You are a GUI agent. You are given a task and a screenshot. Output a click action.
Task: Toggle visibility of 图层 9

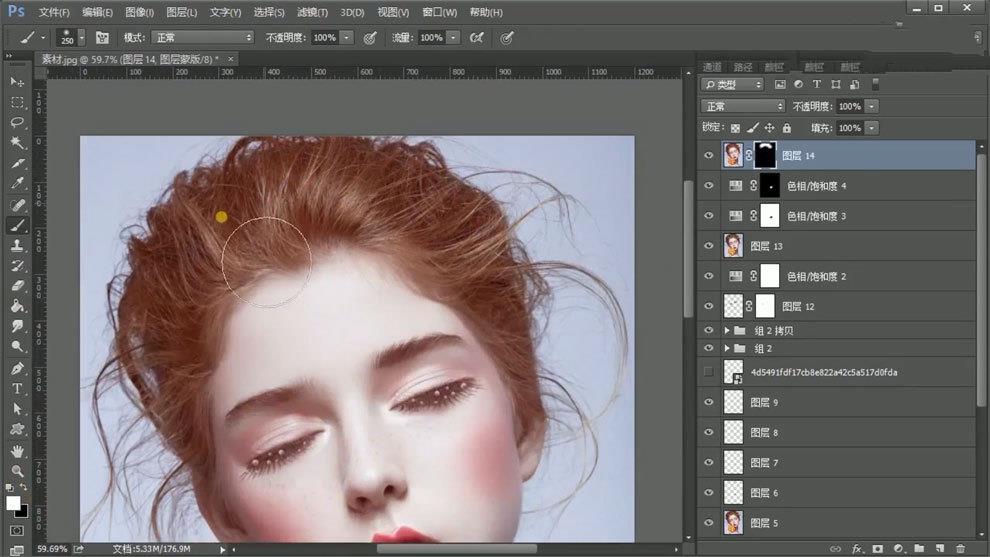click(709, 402)
